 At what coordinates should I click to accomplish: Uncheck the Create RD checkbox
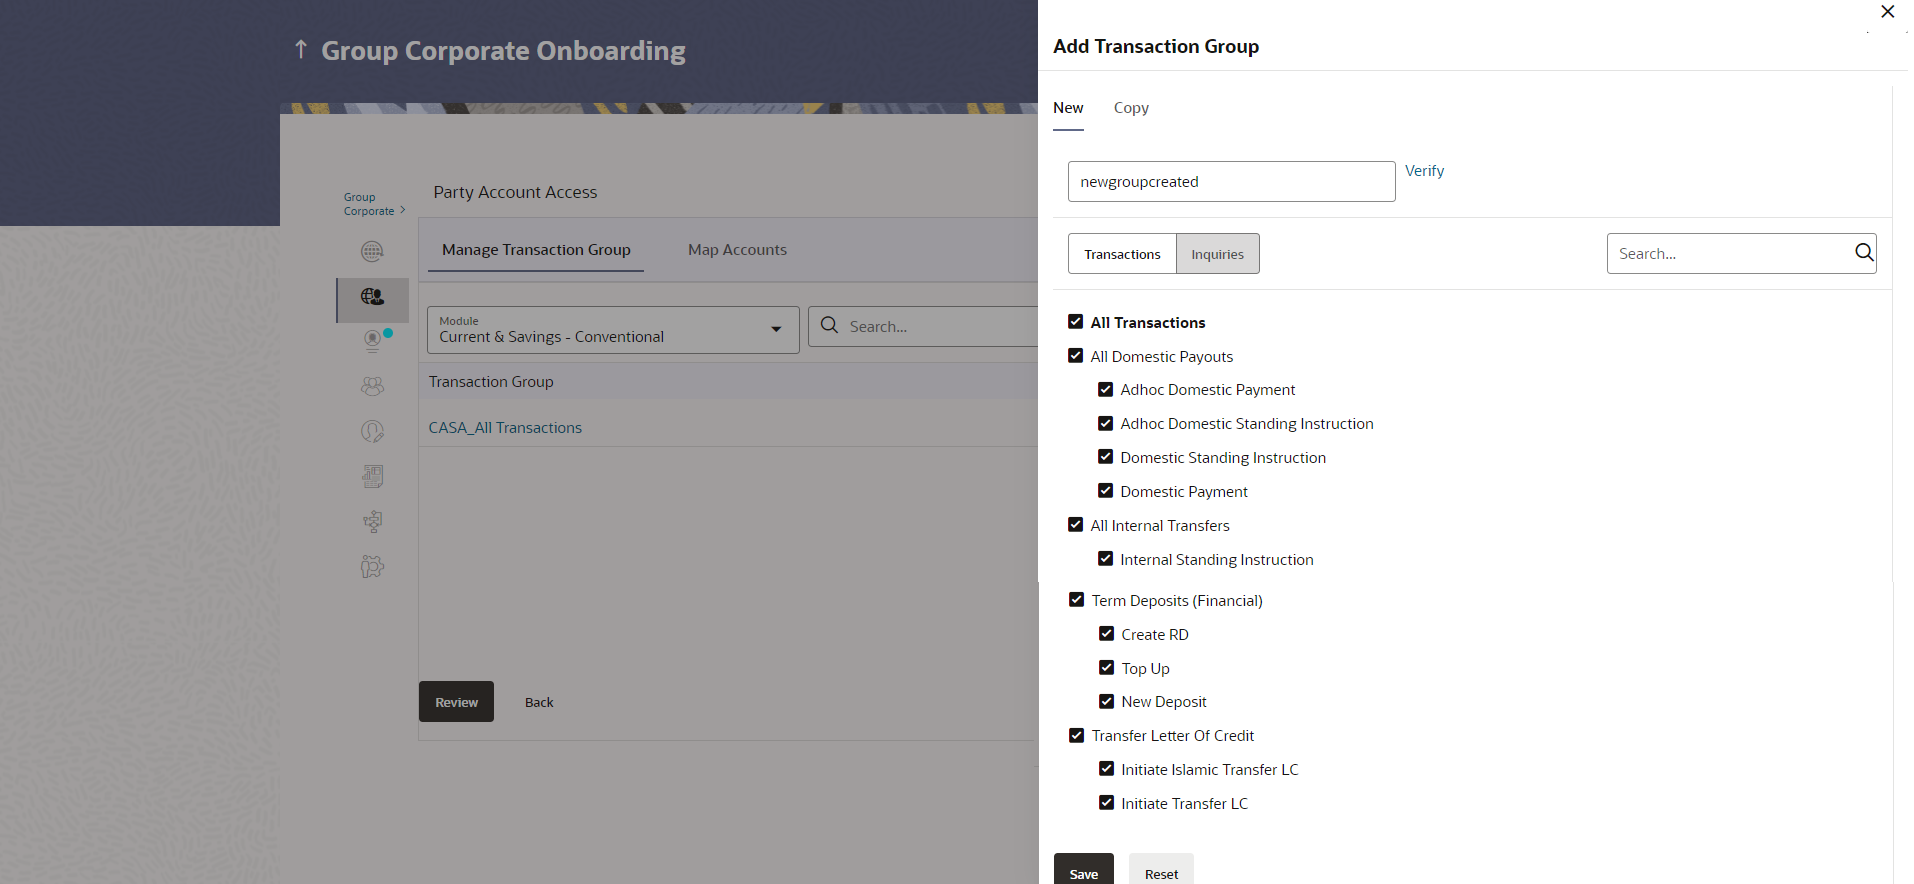[x=1107, y=634]
